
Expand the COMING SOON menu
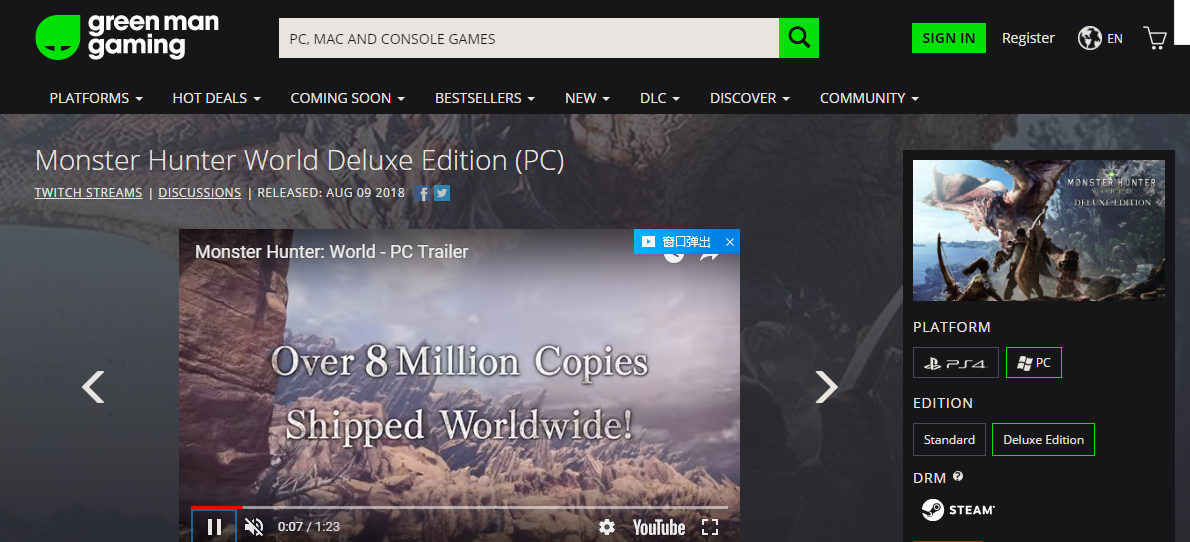348,98
